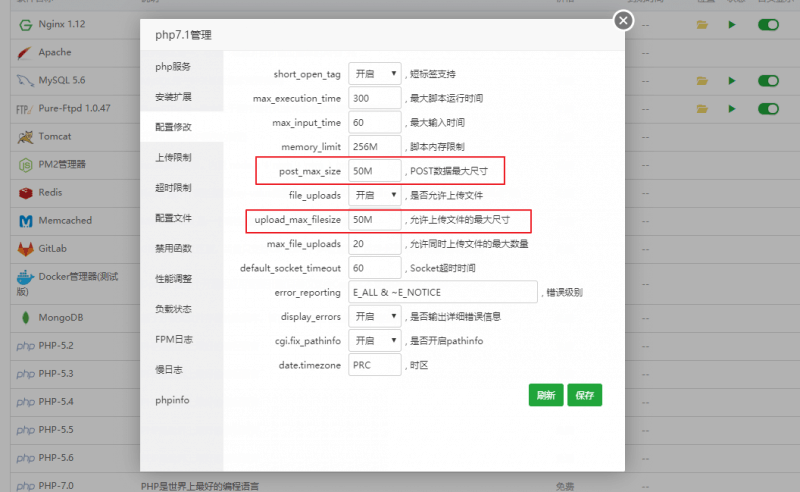Select the 性能调整 tab
This screenshot has width=800, height=492.
point(182,279)
